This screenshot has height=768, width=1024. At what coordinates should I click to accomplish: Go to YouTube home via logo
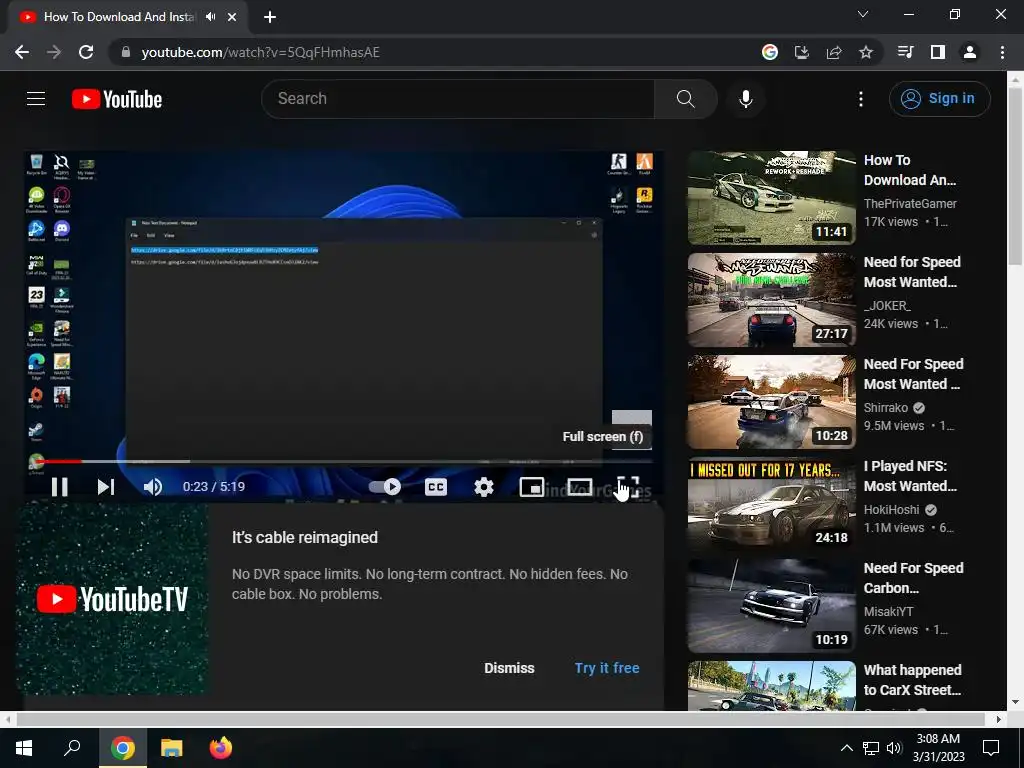coord(117,99)
